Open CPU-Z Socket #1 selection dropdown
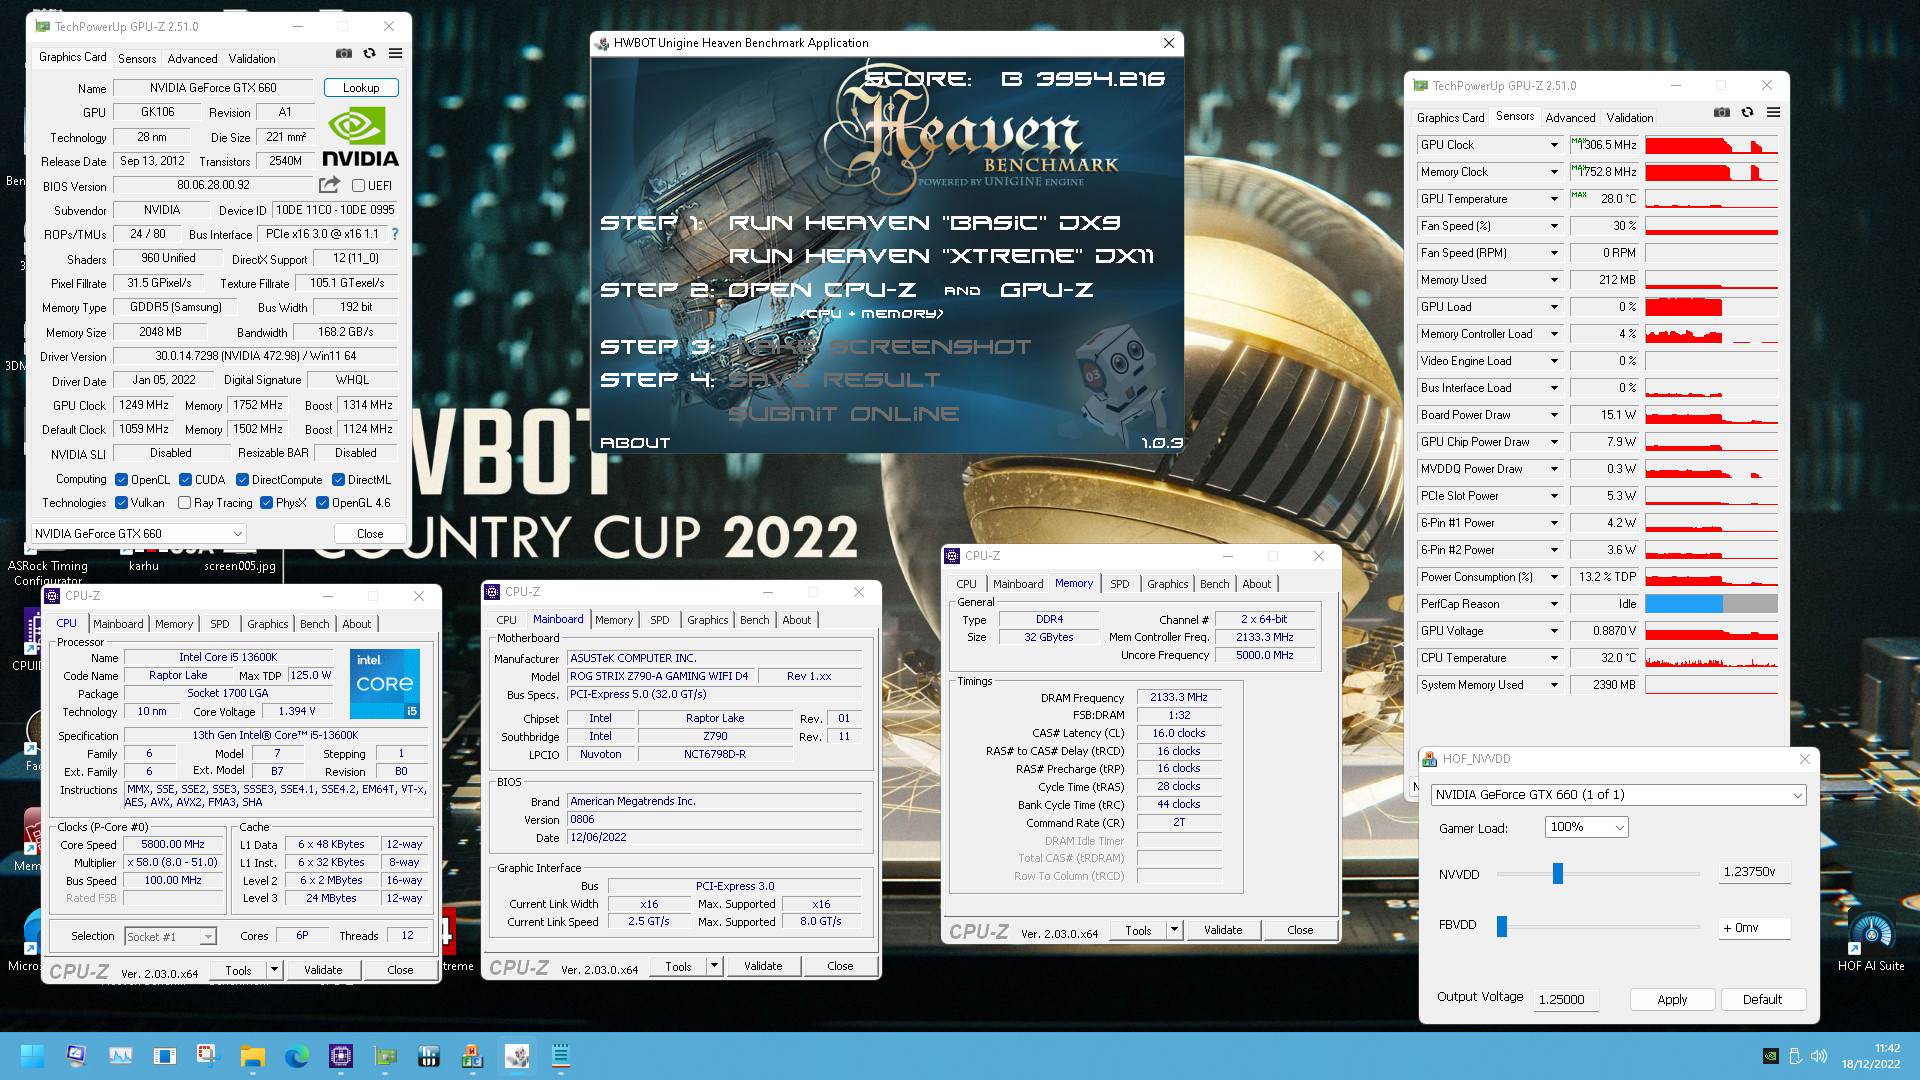1920x1080 pixels. (x=170, y=936)
